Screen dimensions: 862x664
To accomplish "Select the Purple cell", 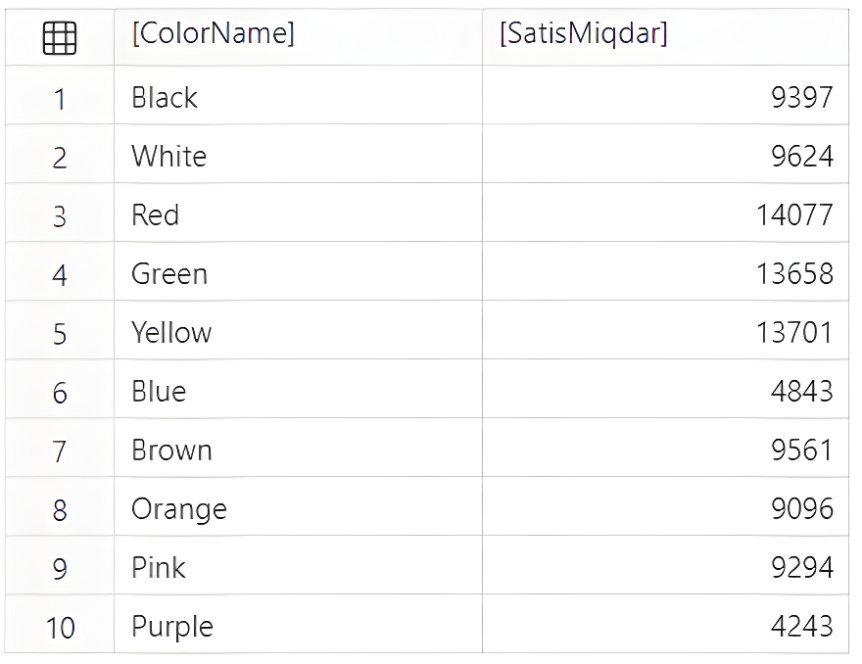I will point(172,627).
